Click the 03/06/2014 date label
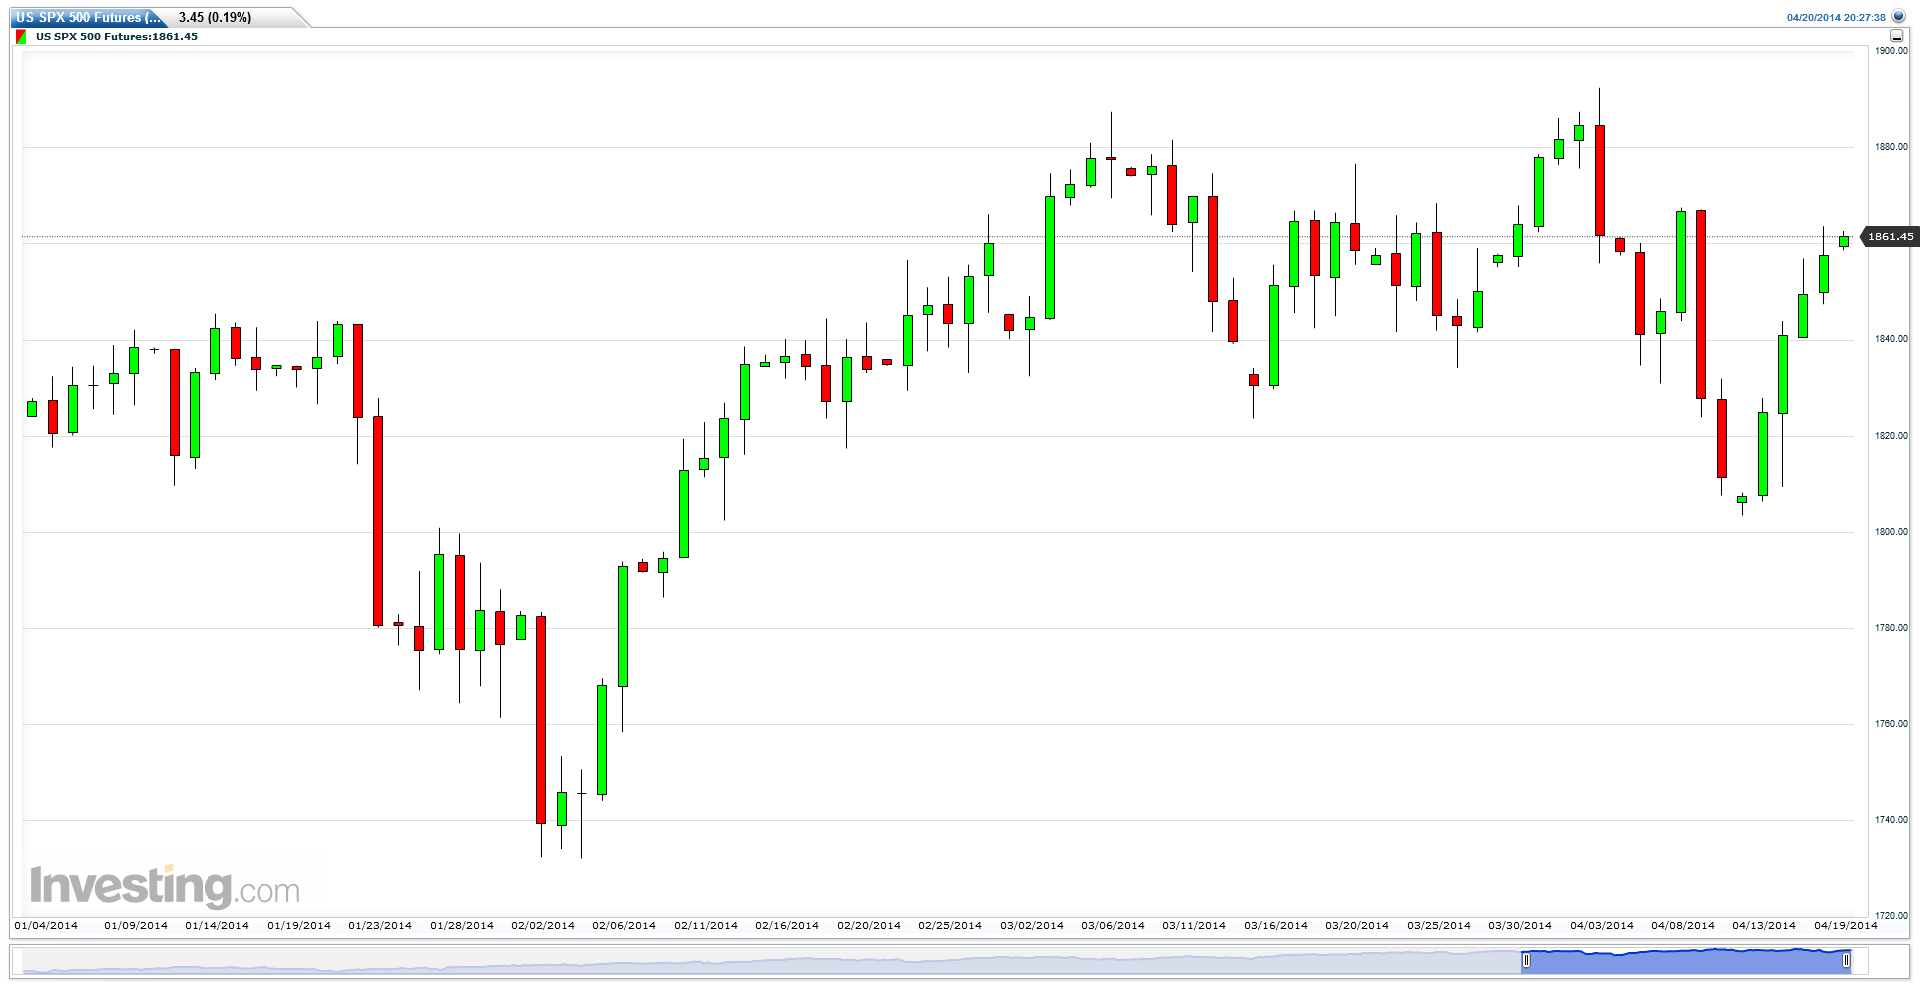1920x987 pixels. 1113,925
